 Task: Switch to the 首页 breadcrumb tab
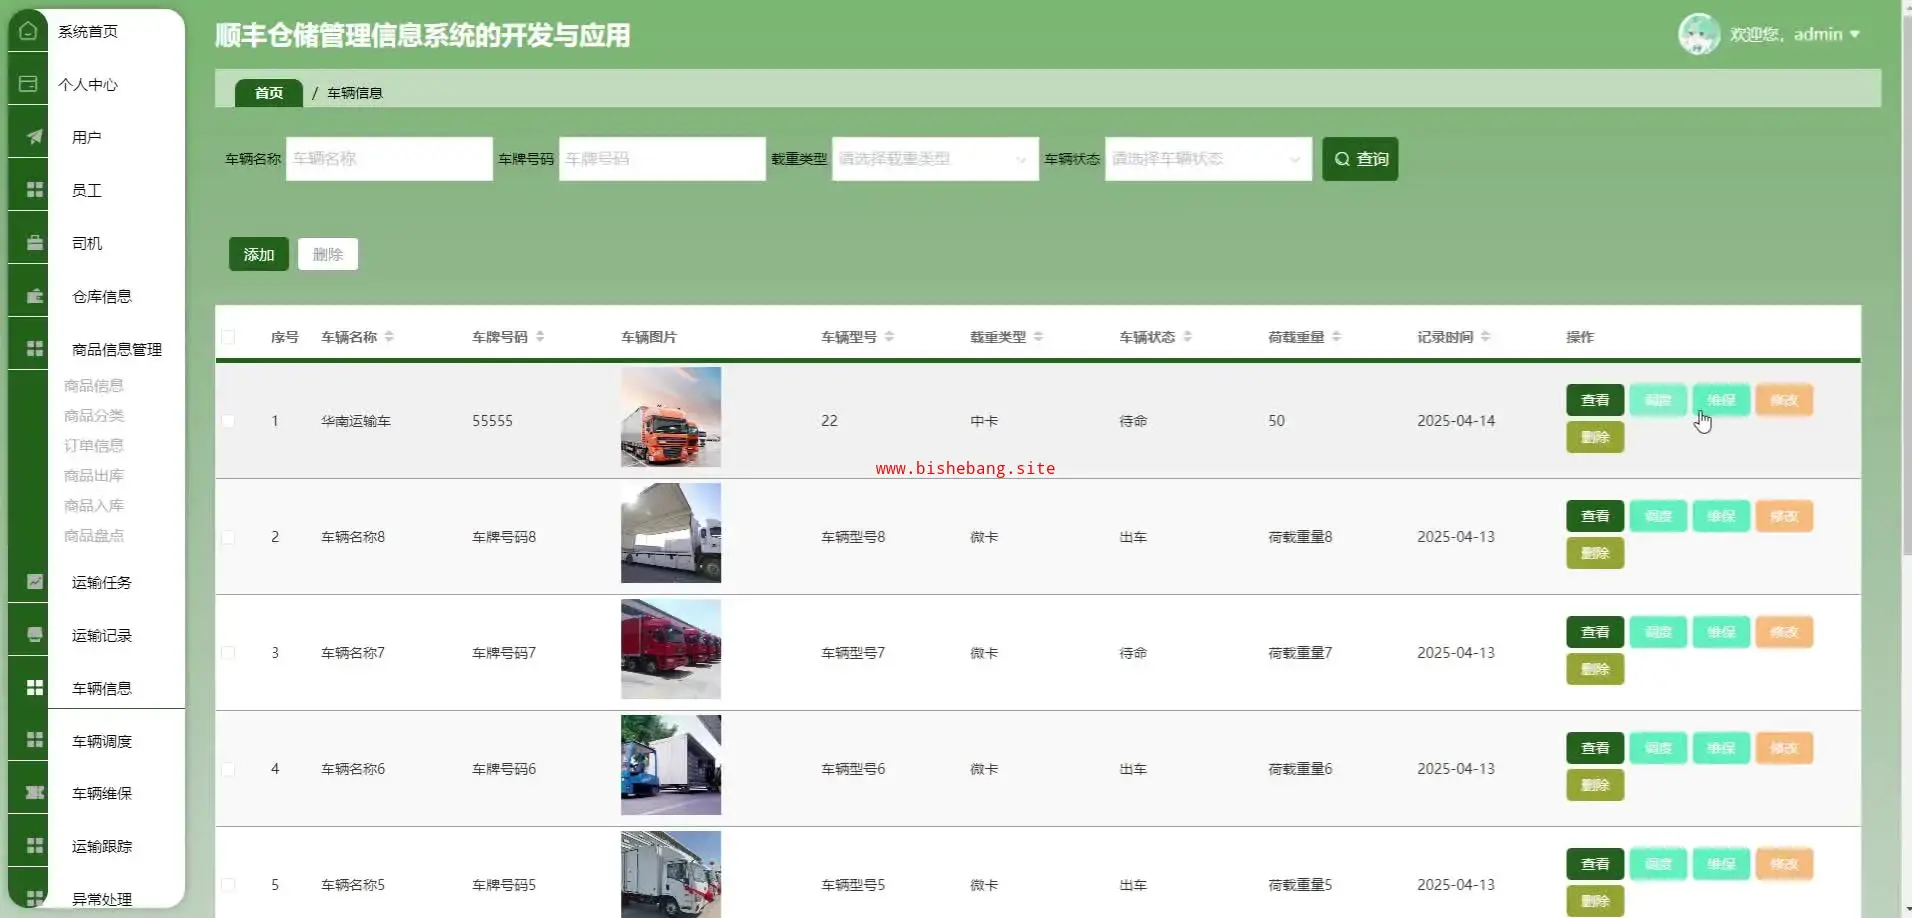[x=268, y=93]
